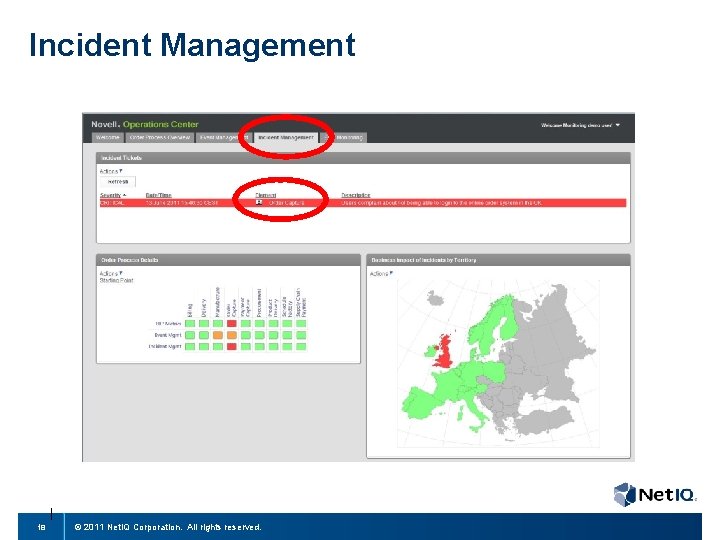The height and width of the screenshot is (540, 720).
Task: Click orange Event Mgmt Manufacture cell
Action: (218, 335)
